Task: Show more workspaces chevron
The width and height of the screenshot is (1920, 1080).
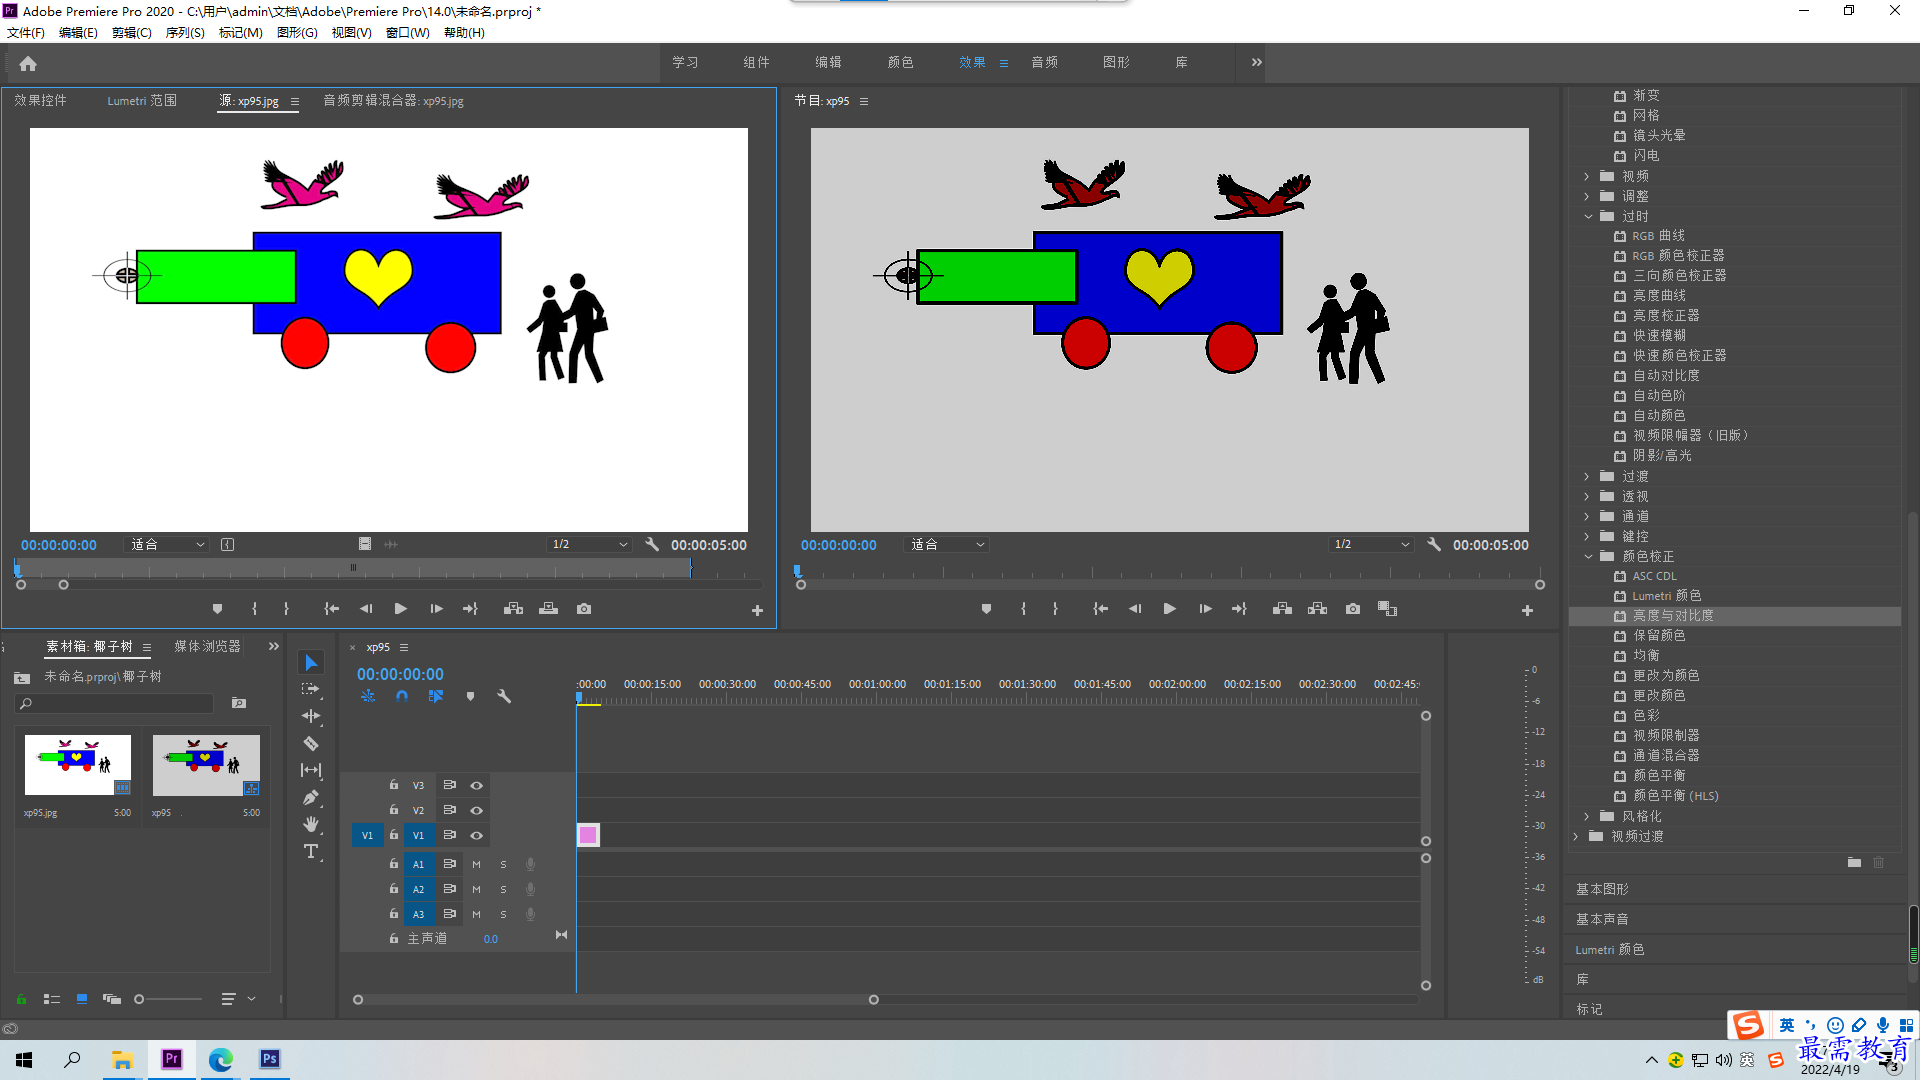Action: click(x=1256, y=62)
